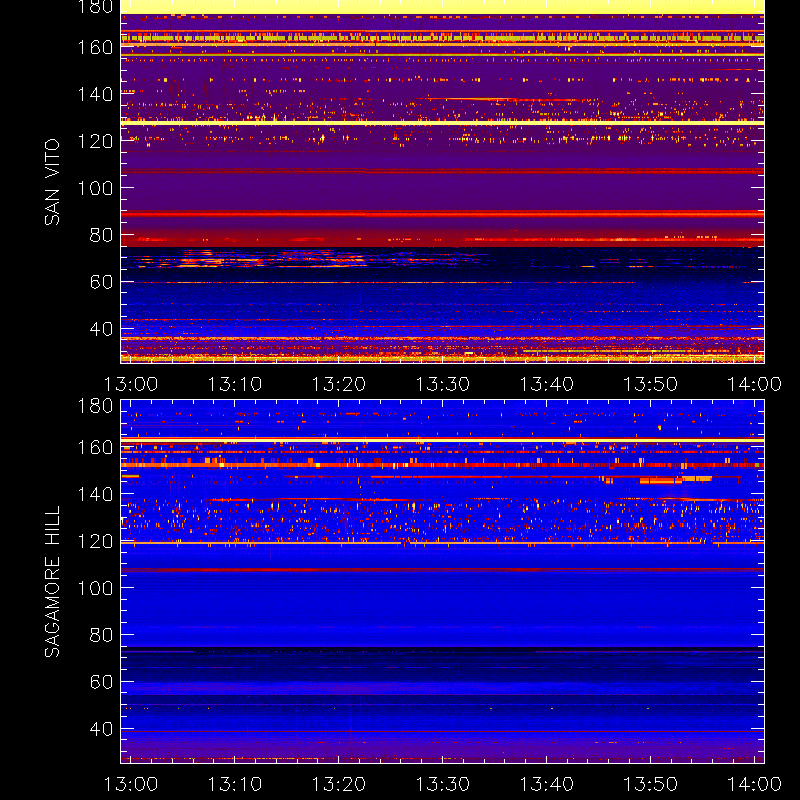Select the 120 tick label on Sagamore Hill plot
Screen dimensions: 800x800
(95, 541)
